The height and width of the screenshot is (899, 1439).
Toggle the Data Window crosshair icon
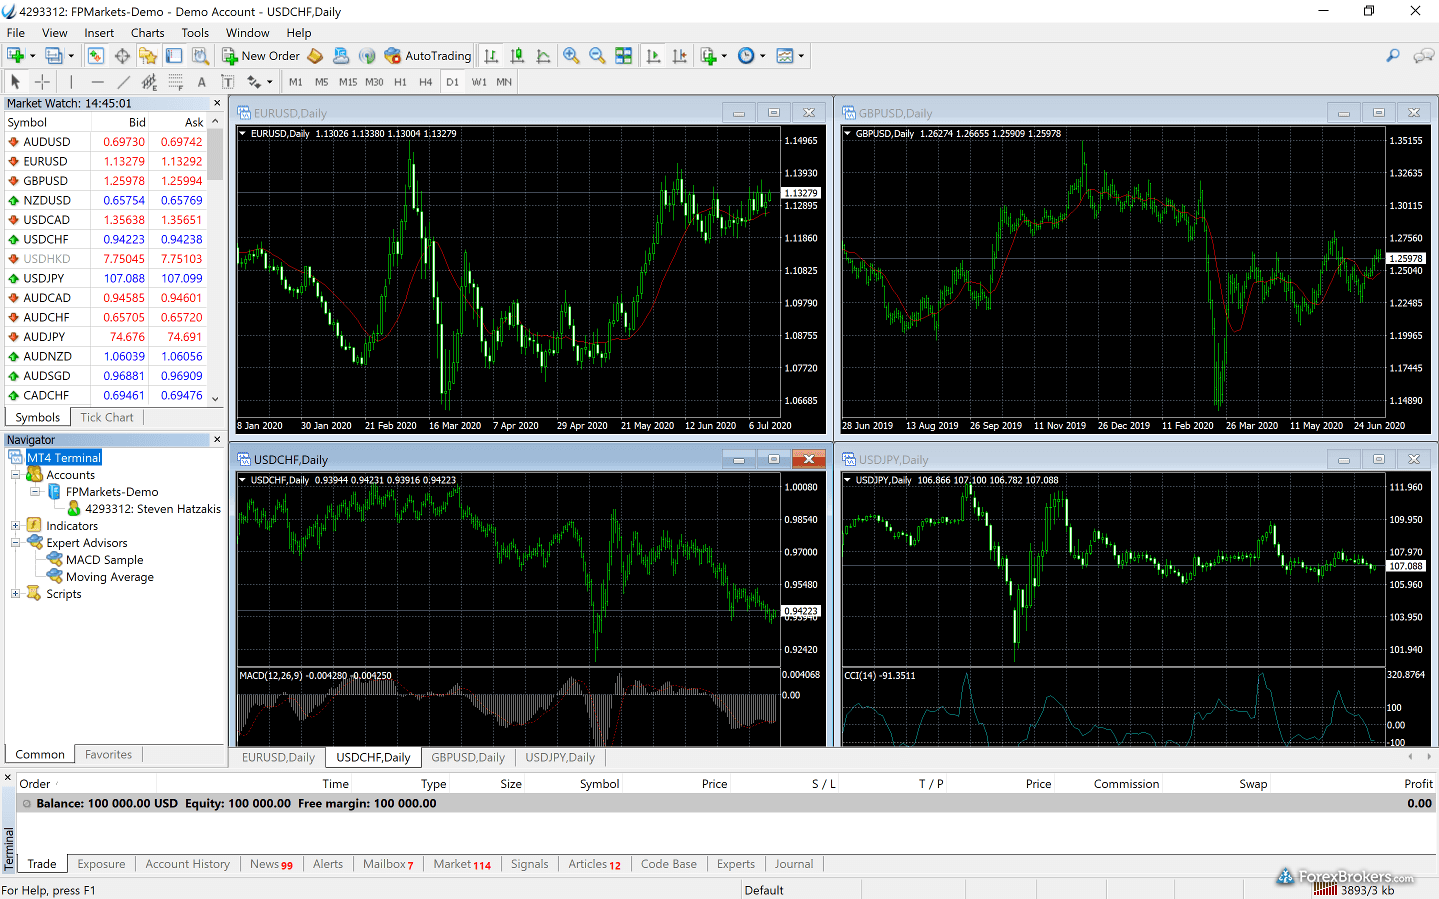point(122,56)
